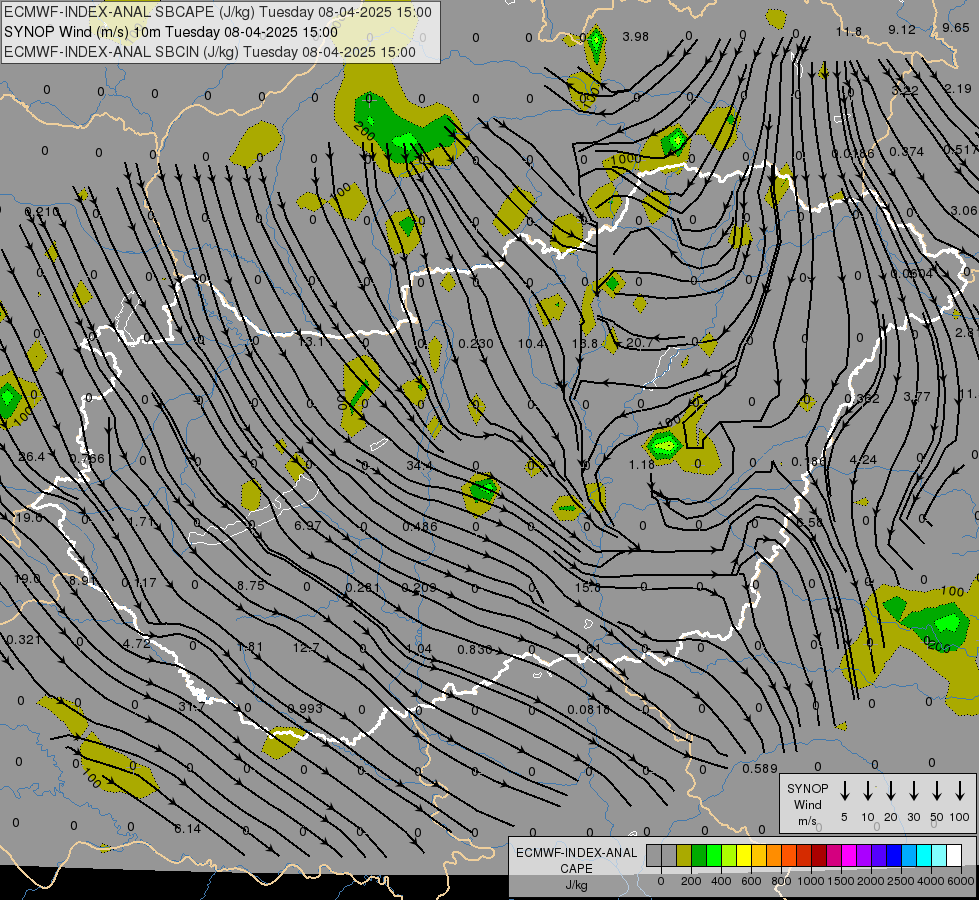The height and width of the screenshot is (900, 979).
Task: Click the map value 0.210
Action: pyautogui.click(x=42, y=212)
